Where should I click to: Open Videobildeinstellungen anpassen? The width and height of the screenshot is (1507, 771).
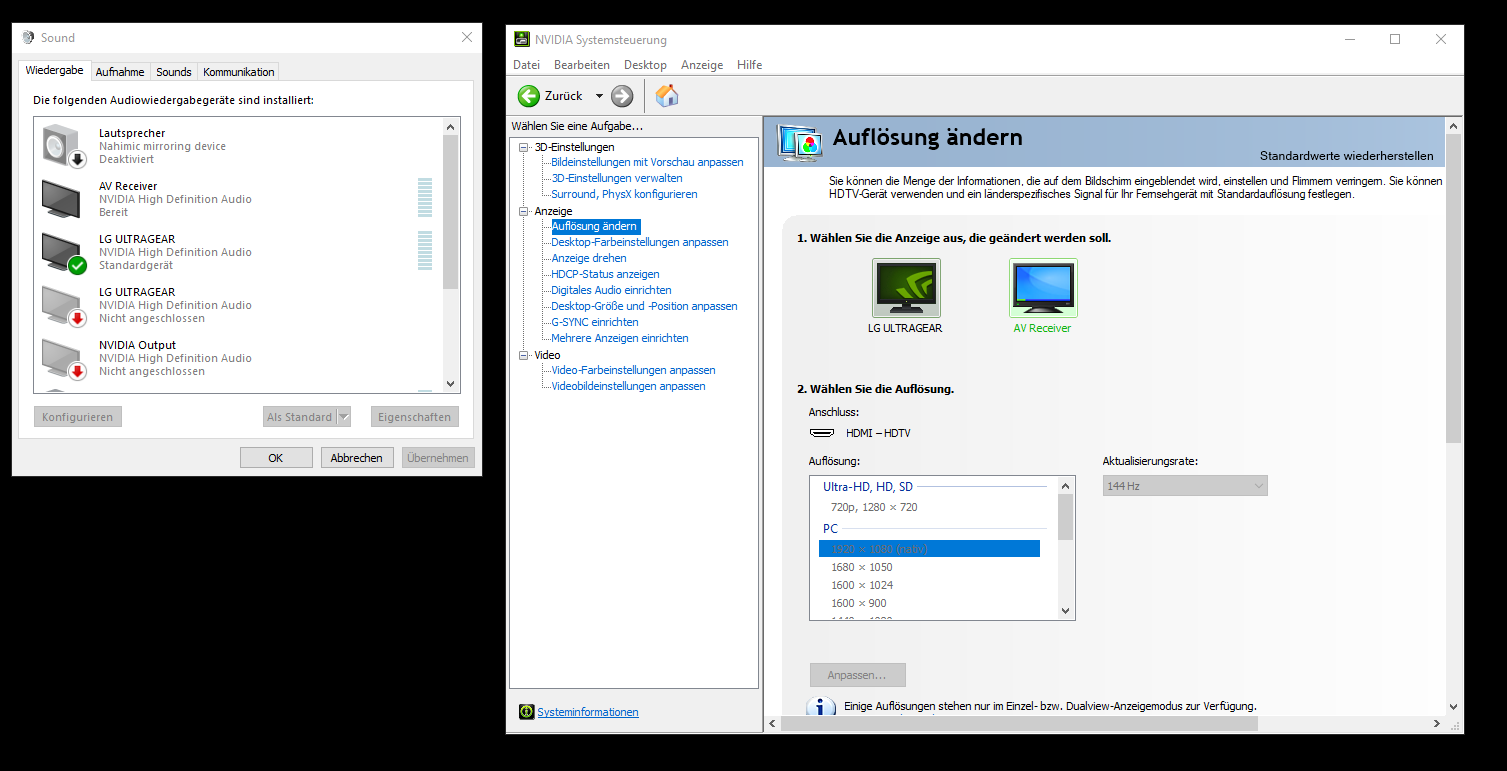coord(628,386)
